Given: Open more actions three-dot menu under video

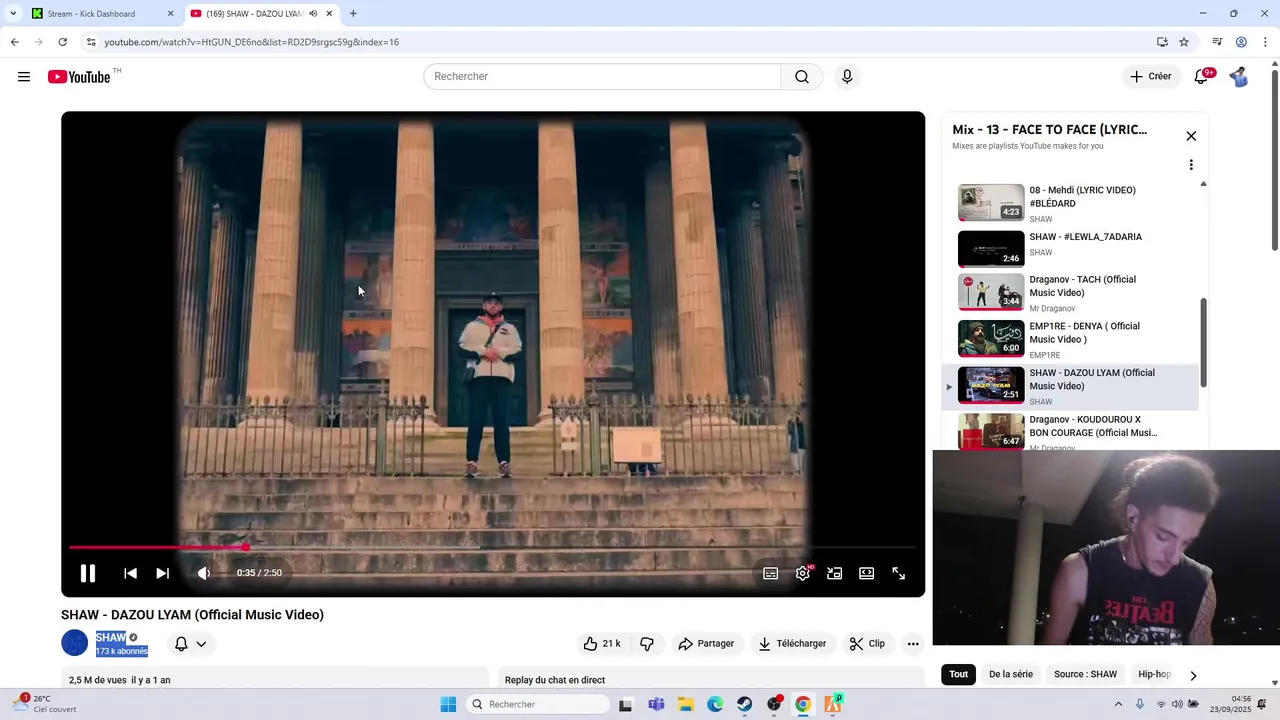Looking at the screenshot, I should coord(913,644).
